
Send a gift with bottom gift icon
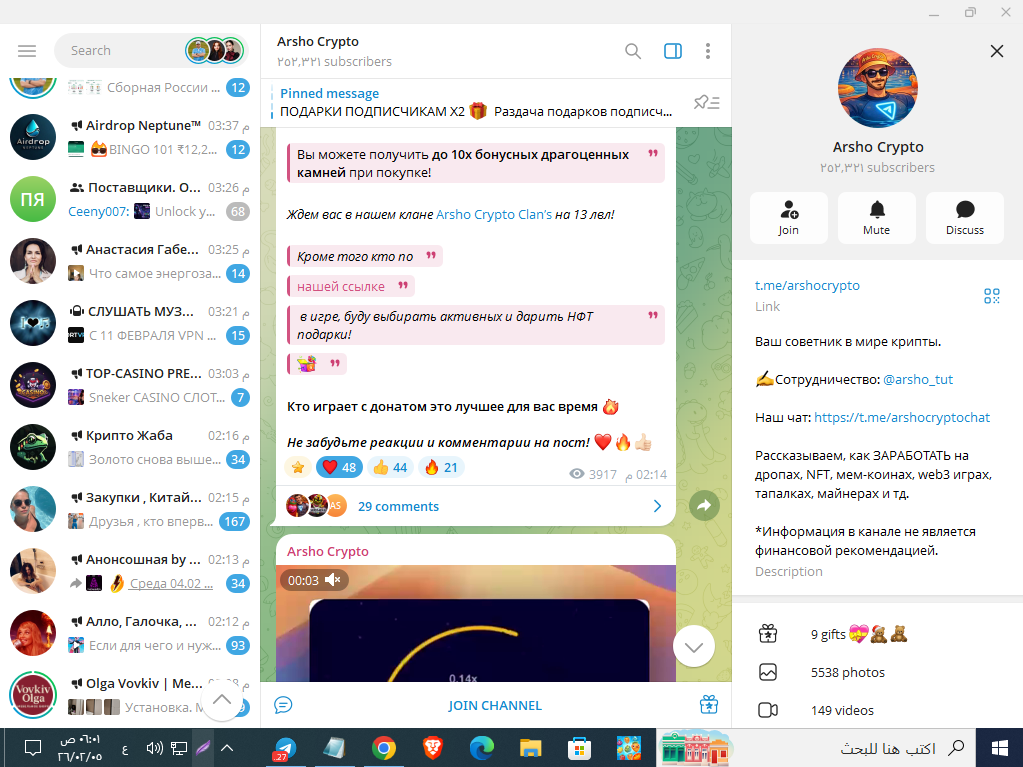[x=709, y=705]
